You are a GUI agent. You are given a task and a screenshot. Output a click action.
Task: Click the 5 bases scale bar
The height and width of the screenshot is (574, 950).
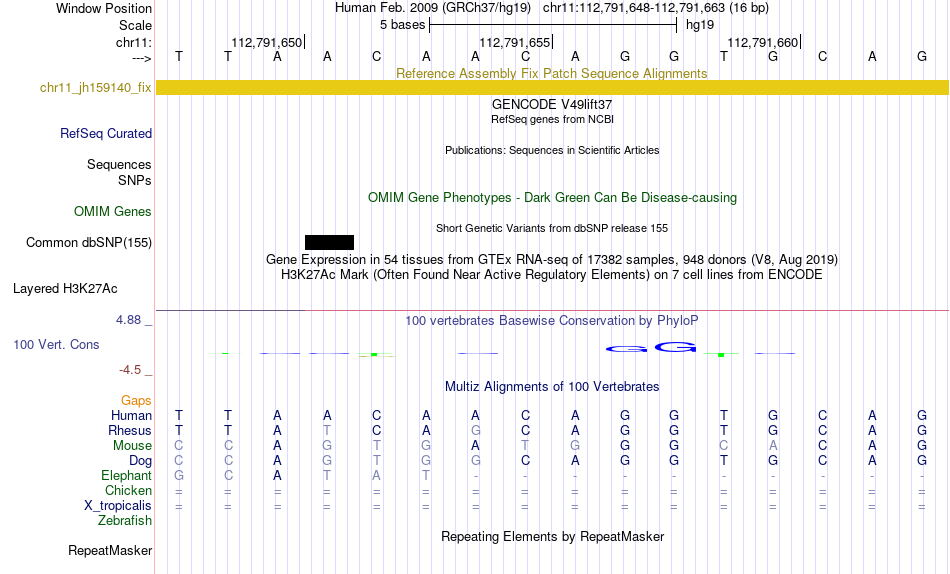point(553,25)
